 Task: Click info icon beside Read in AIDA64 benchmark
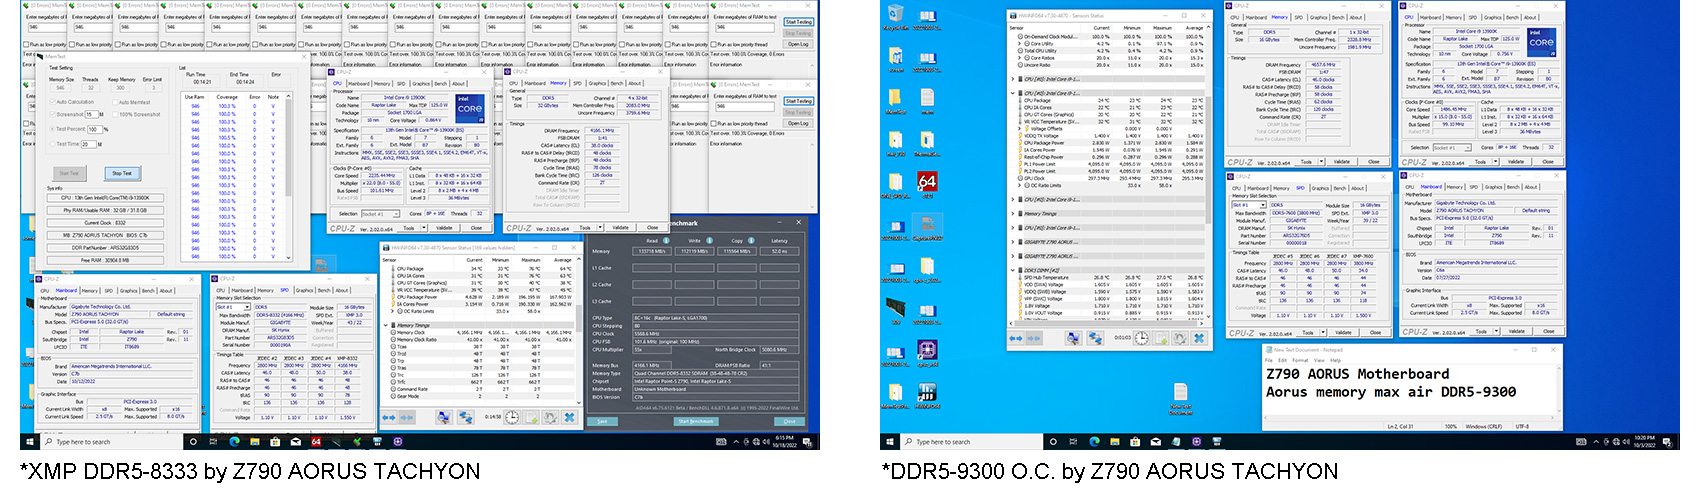point(666,241)
